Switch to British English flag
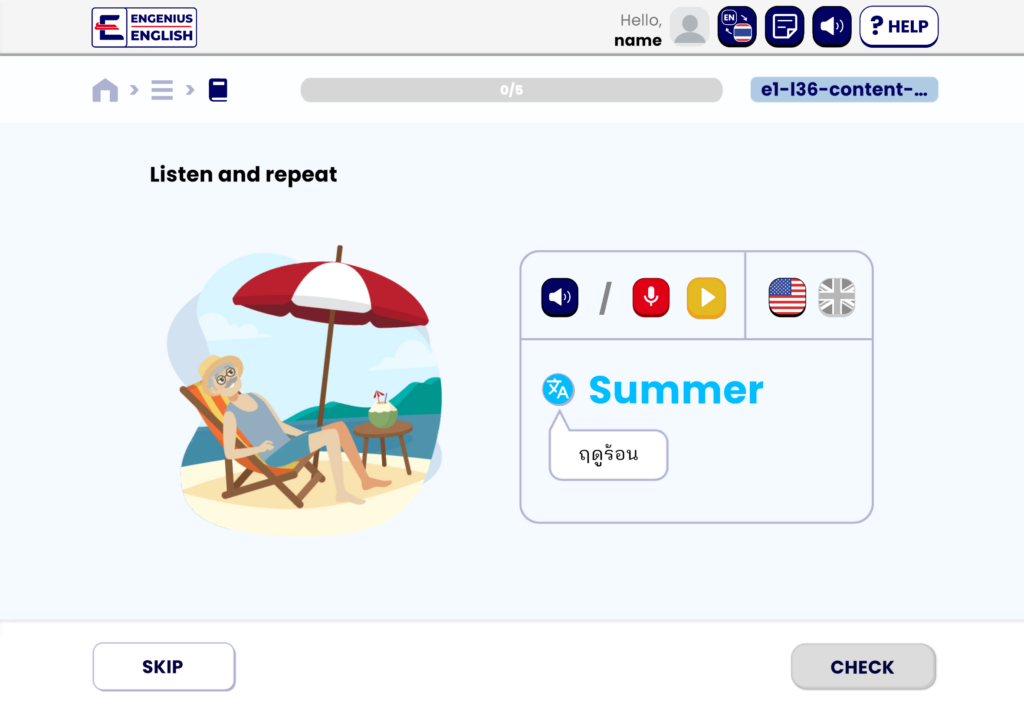The image size is (1024, 712). [837, 297]
